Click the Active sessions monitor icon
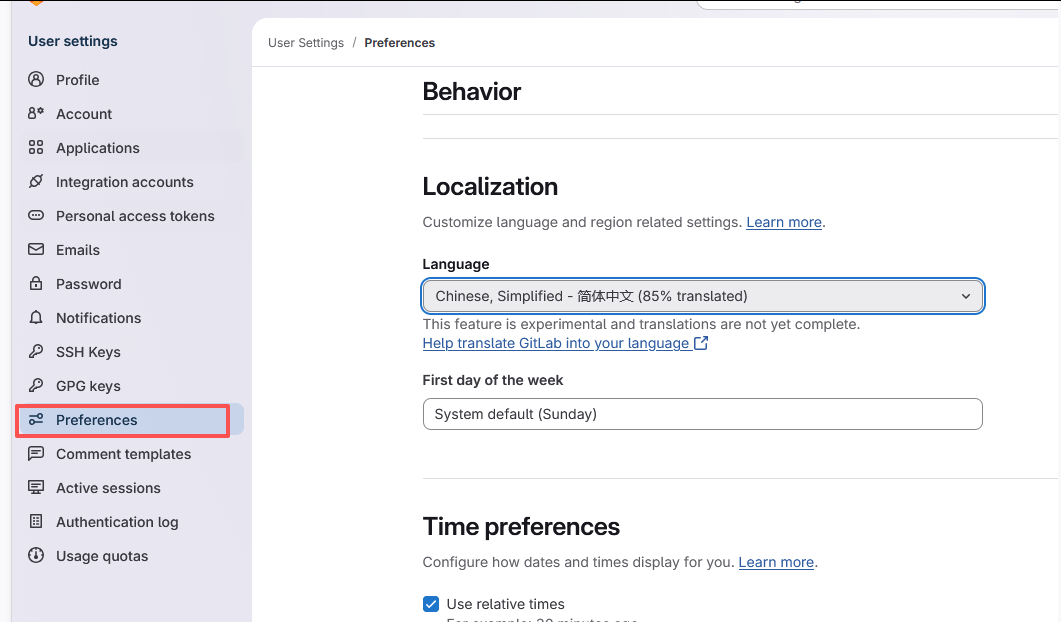This screenshot has width=1061, height=622. 36,487
